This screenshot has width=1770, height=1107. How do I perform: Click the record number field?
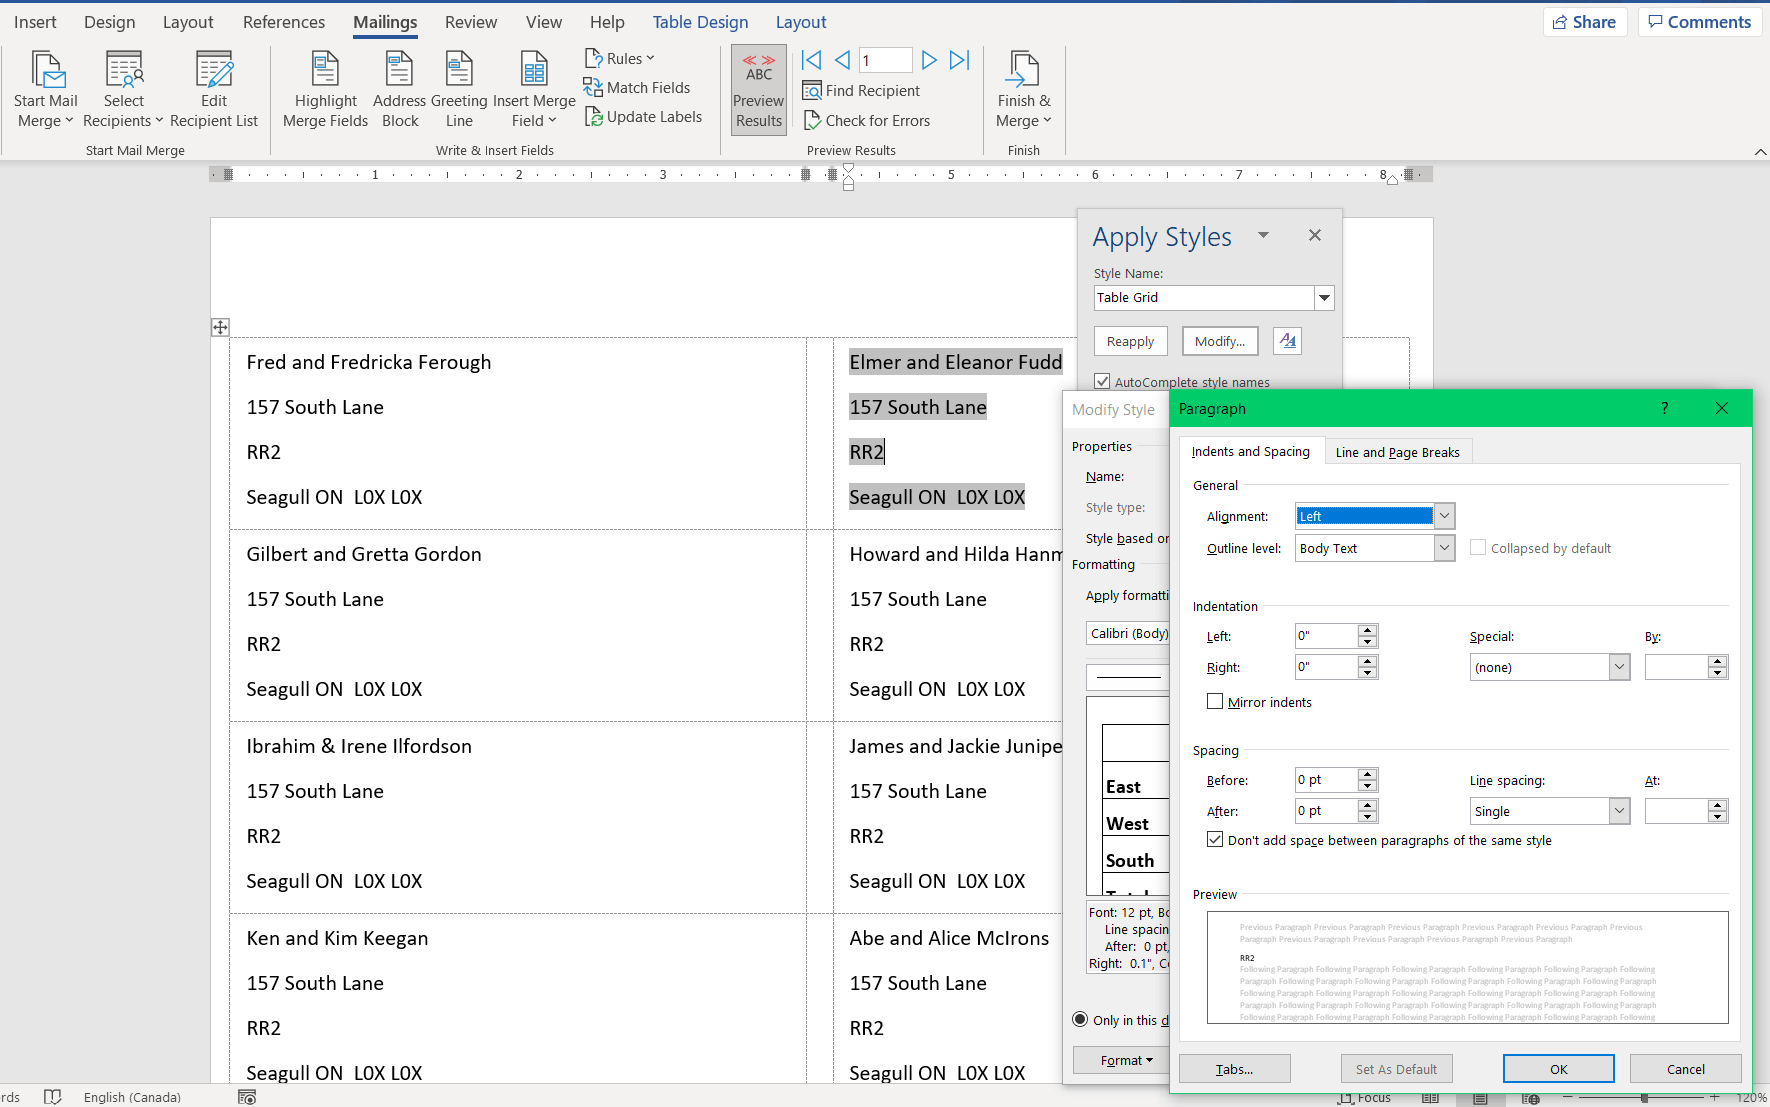[x=885, y=60]
